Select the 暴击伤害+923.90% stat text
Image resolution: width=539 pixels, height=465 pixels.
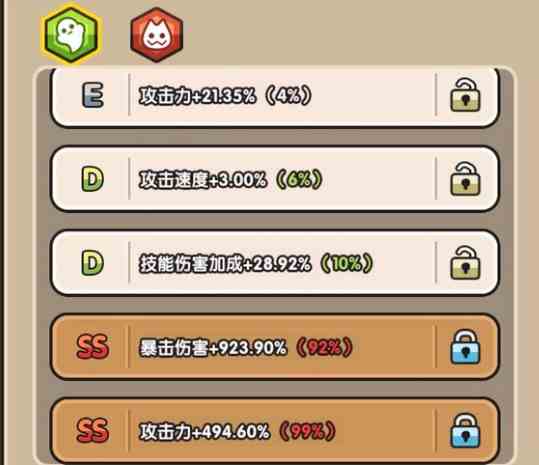coord(213,348)
